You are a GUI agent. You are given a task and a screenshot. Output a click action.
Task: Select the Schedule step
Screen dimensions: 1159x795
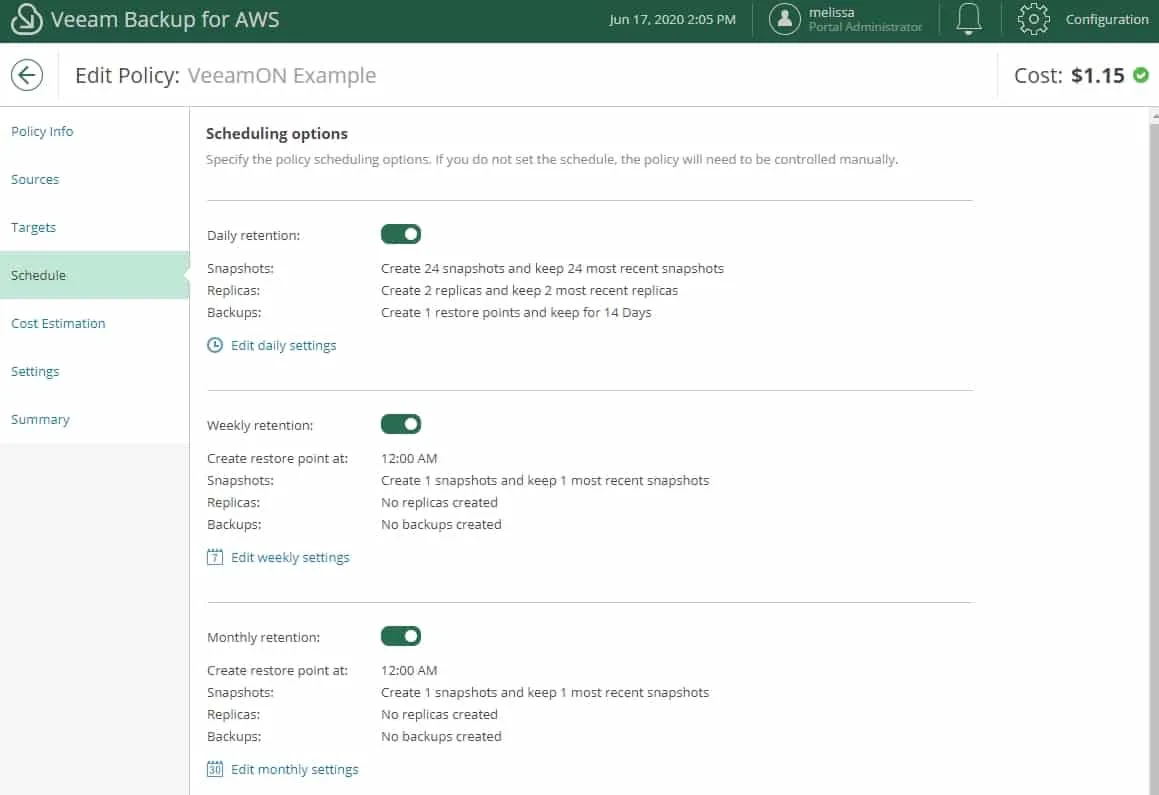(x=95, y=275)
